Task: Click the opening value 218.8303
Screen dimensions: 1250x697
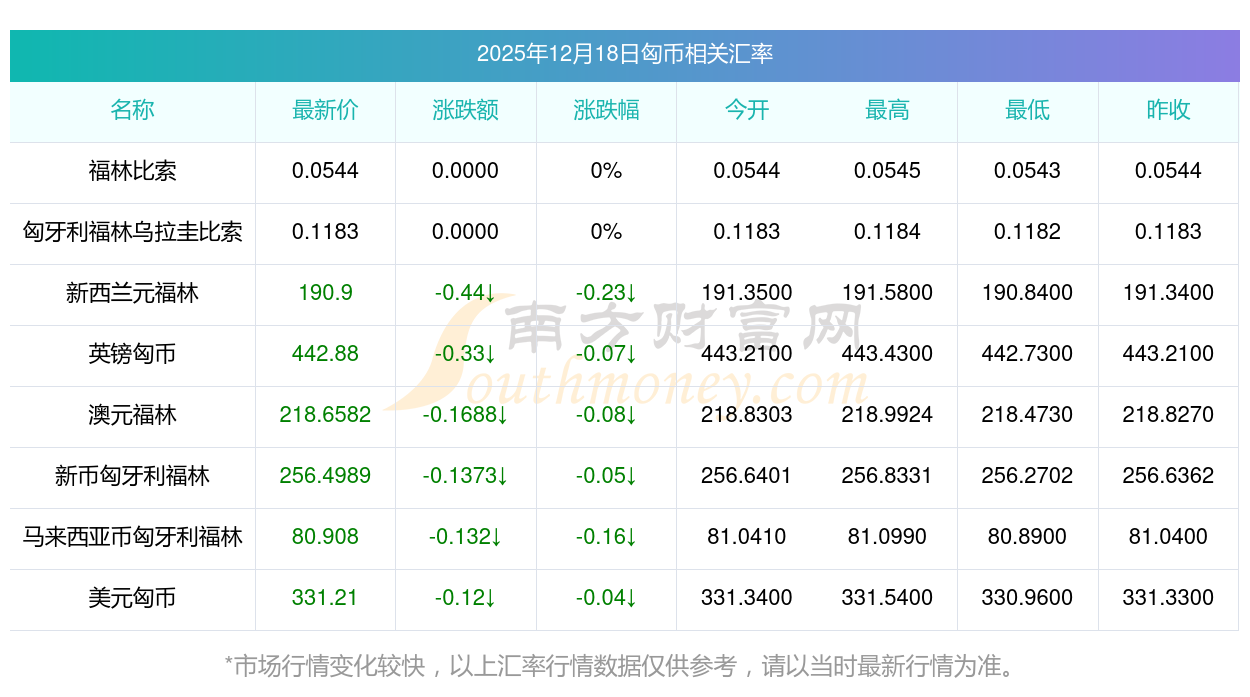Action: pos(747,415)
